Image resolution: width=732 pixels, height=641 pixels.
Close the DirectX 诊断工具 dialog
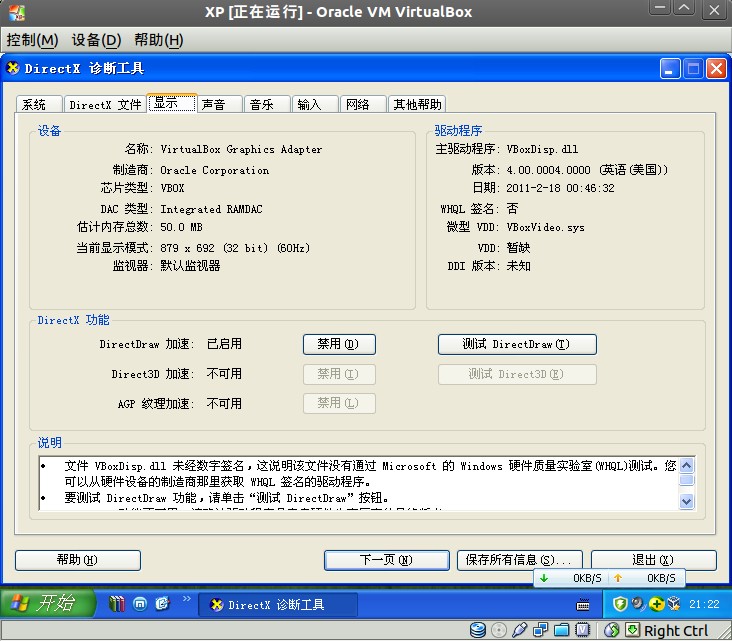pos(716,69)
